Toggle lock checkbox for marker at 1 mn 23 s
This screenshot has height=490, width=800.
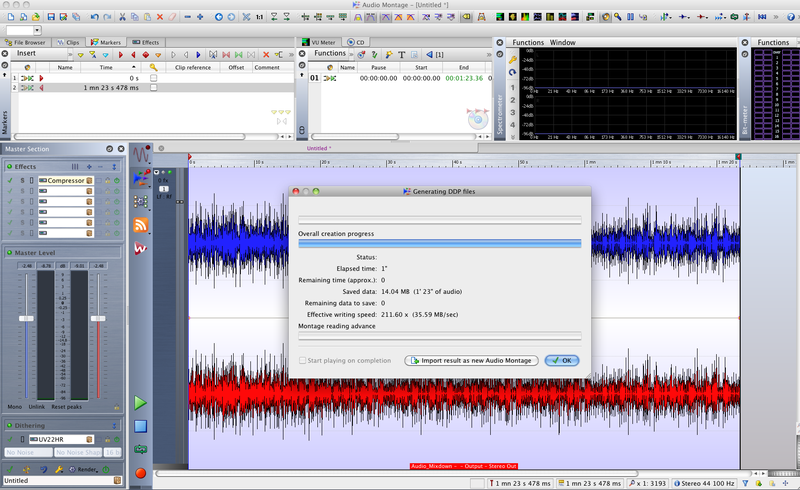click(154, 88)
